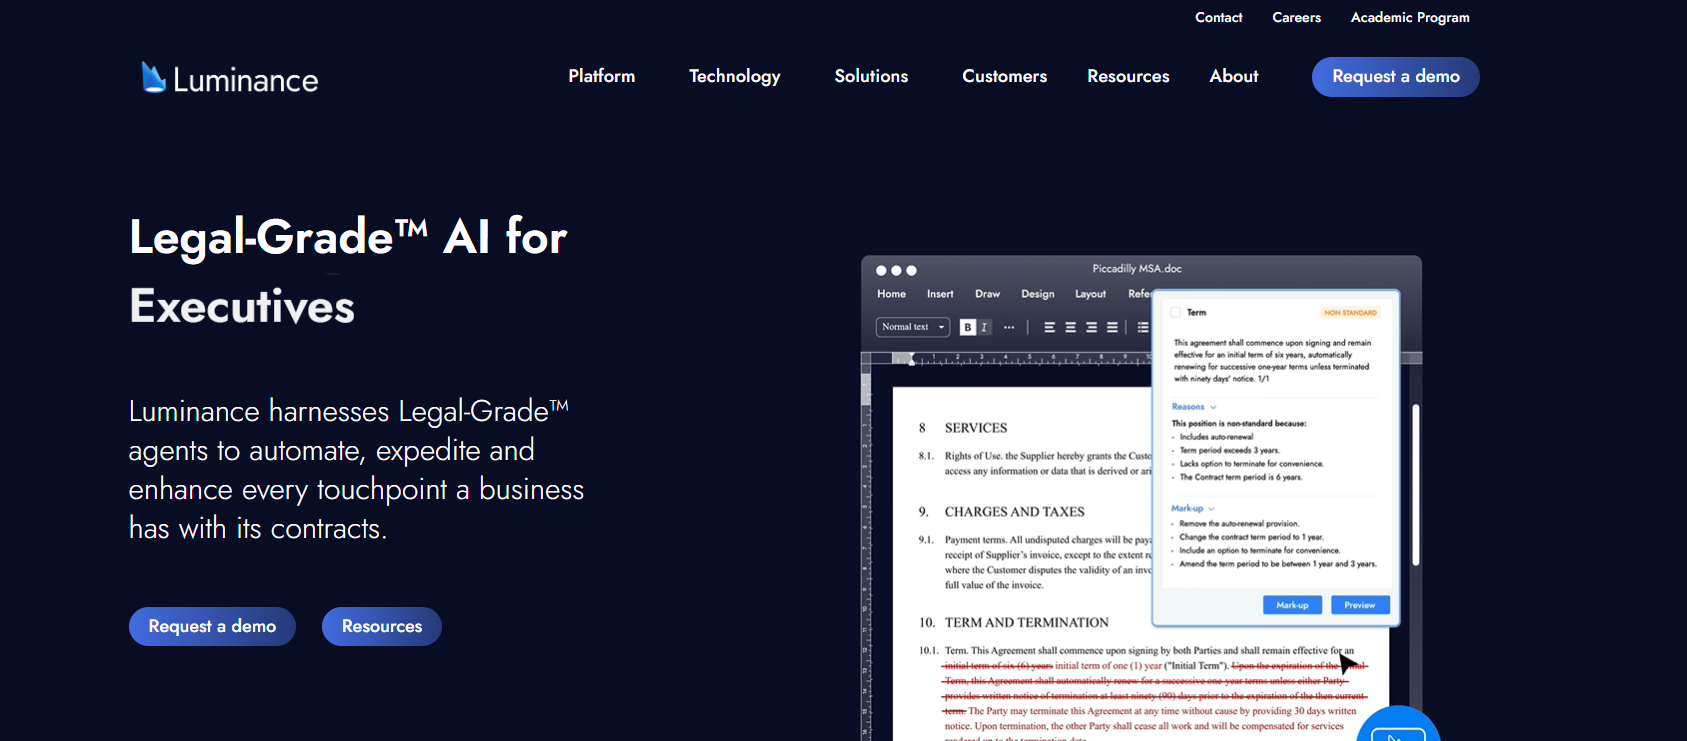
Task: Open the Technology menu
Action: [735, 76]
